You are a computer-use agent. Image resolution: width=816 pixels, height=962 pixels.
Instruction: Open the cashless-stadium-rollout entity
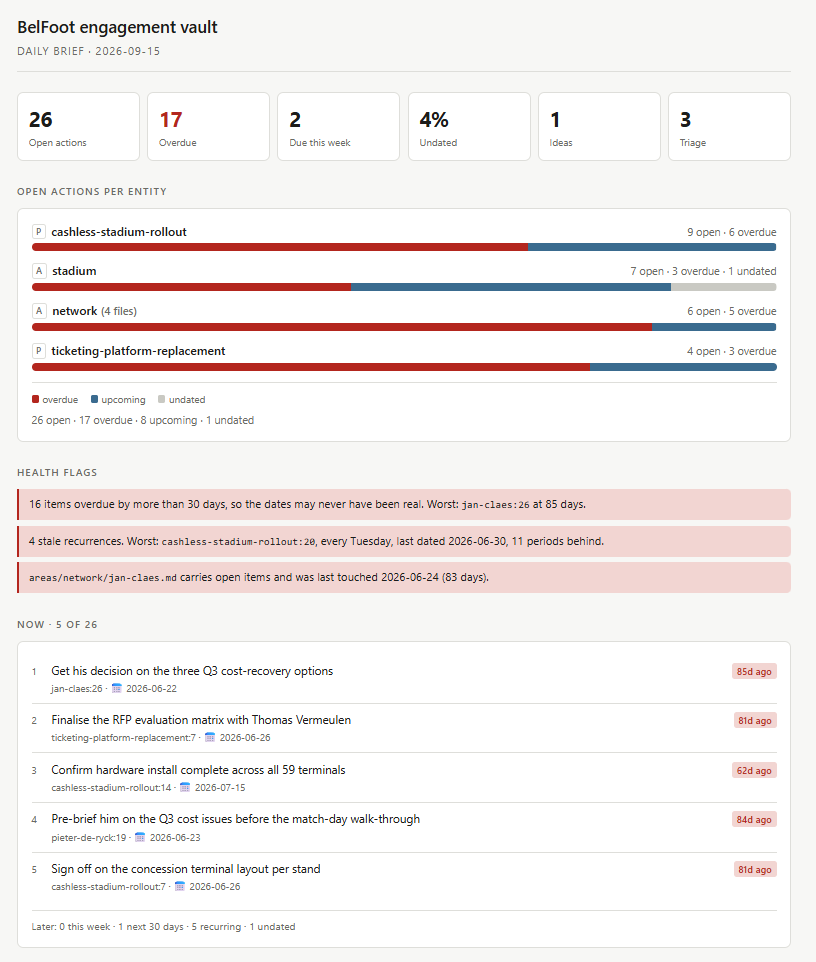click(119, 232)
